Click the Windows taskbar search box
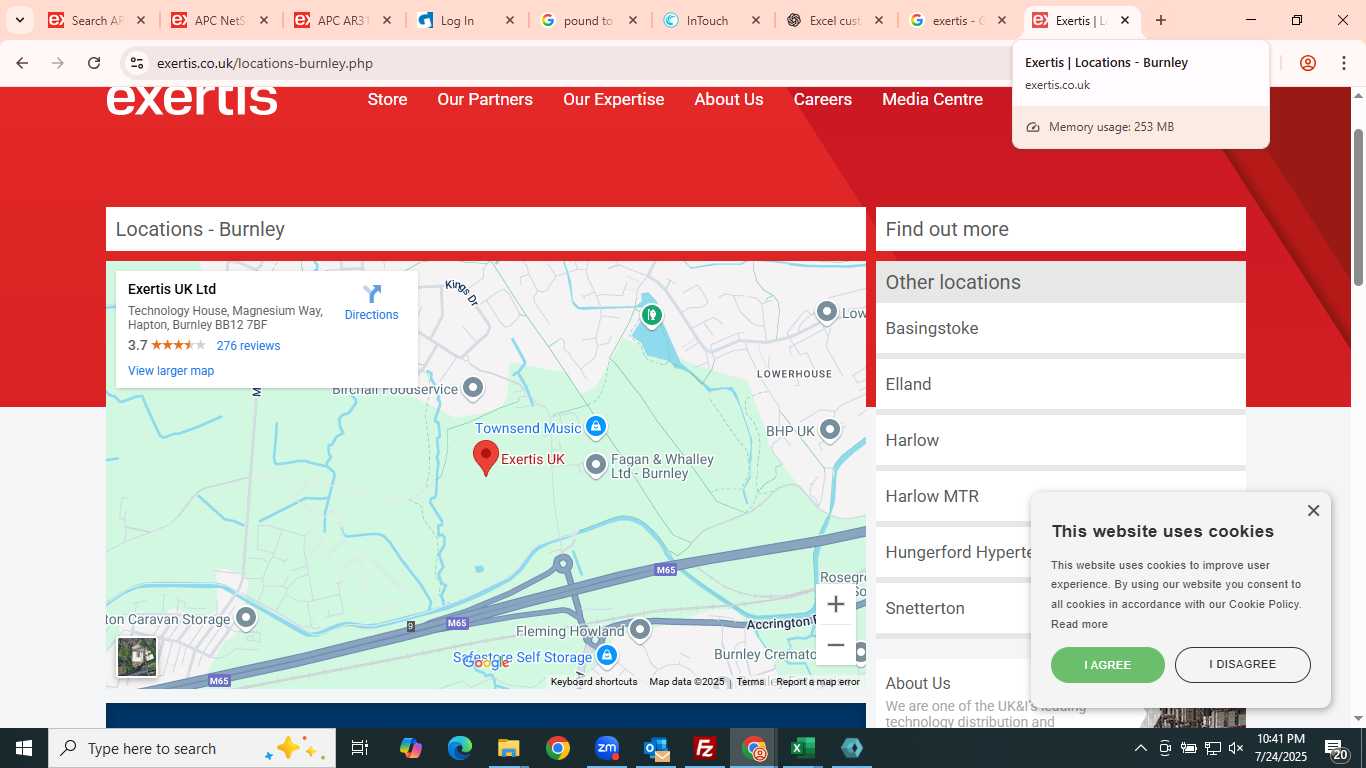The height and width of the screenshot is (768, 1366). [x=191, y=748]
